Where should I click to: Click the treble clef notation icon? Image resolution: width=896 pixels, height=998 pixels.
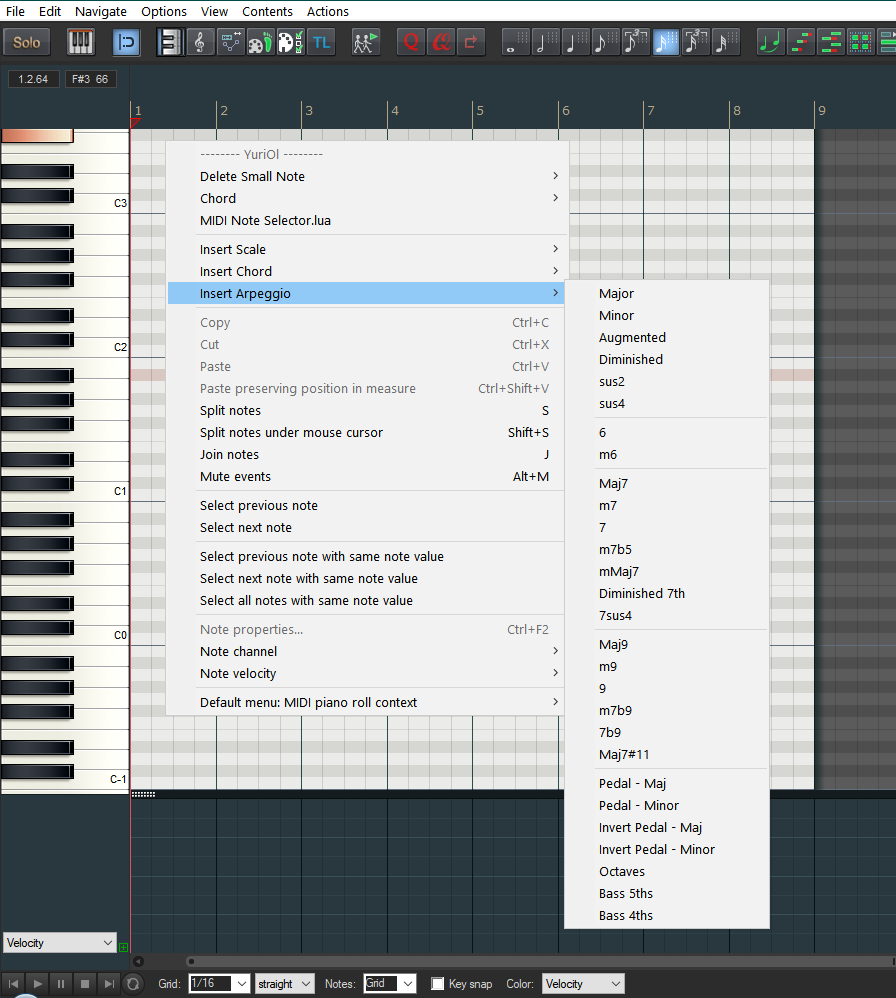(200, 42)
